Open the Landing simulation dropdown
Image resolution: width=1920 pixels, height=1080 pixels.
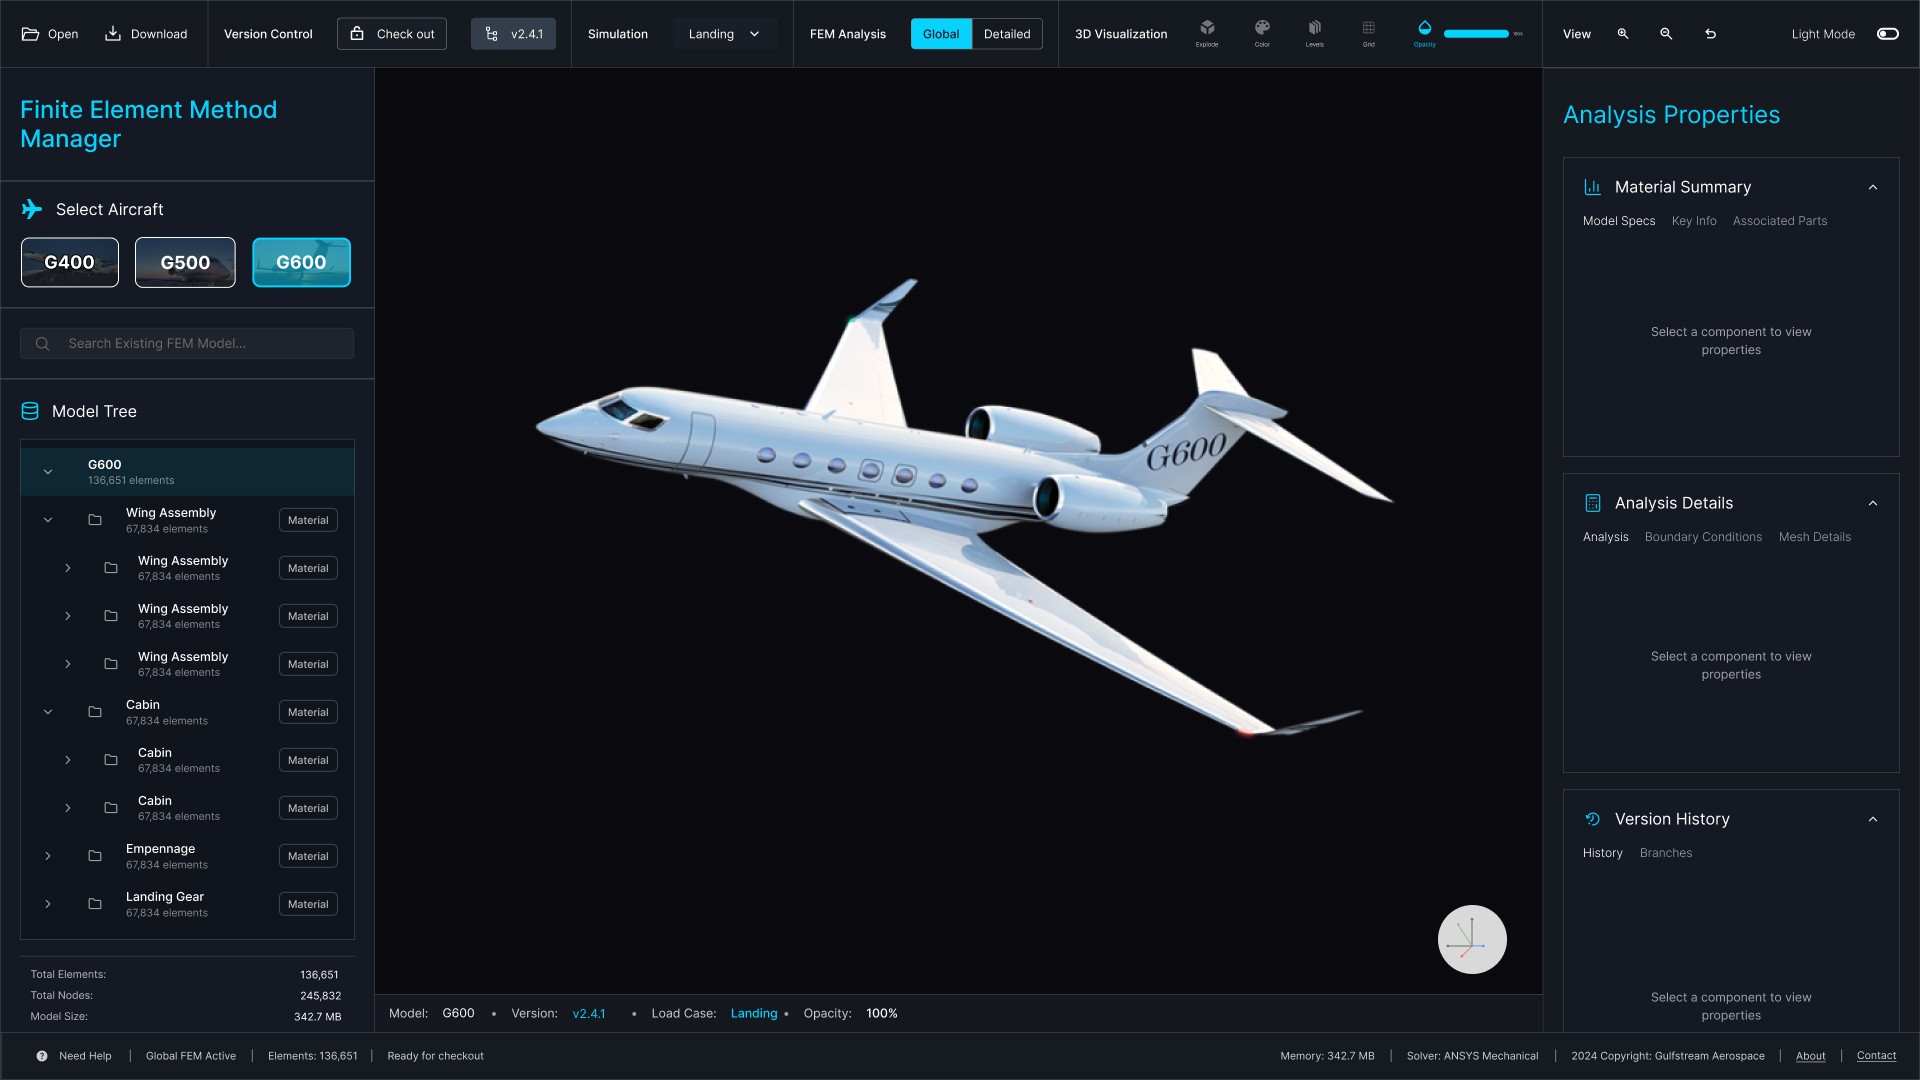[725, 34]
